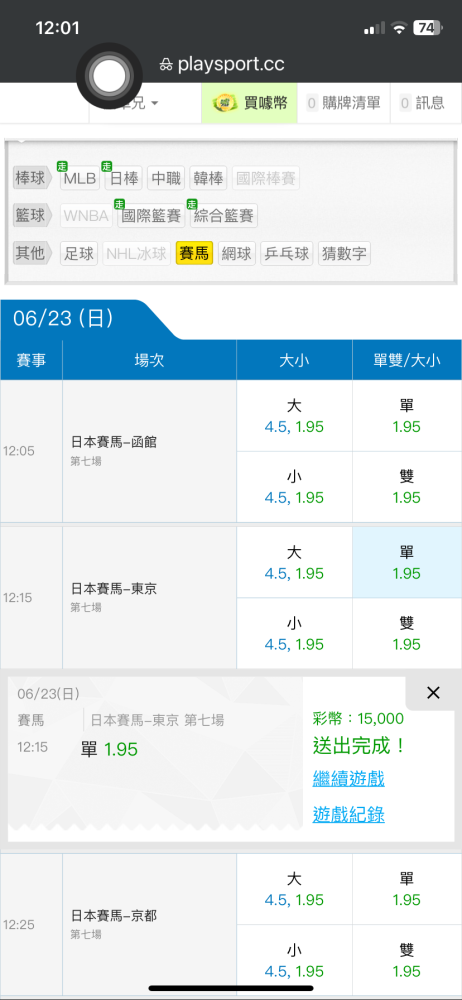462x1000 pixels.
Task: Toggle selected 單 1.95 for 東京 race
Action: click(x=406, y=562)
